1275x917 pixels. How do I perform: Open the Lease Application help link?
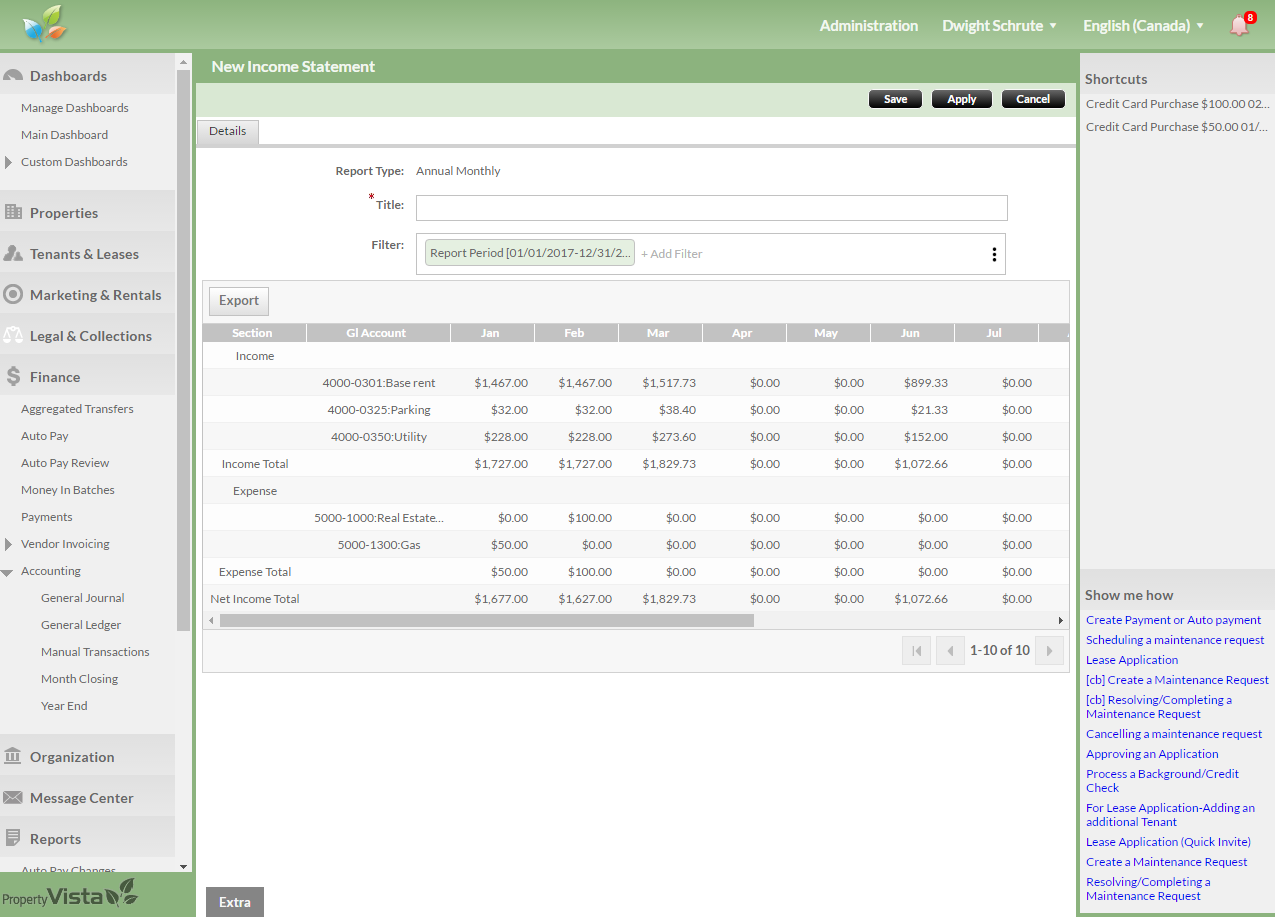[1132, 660]
